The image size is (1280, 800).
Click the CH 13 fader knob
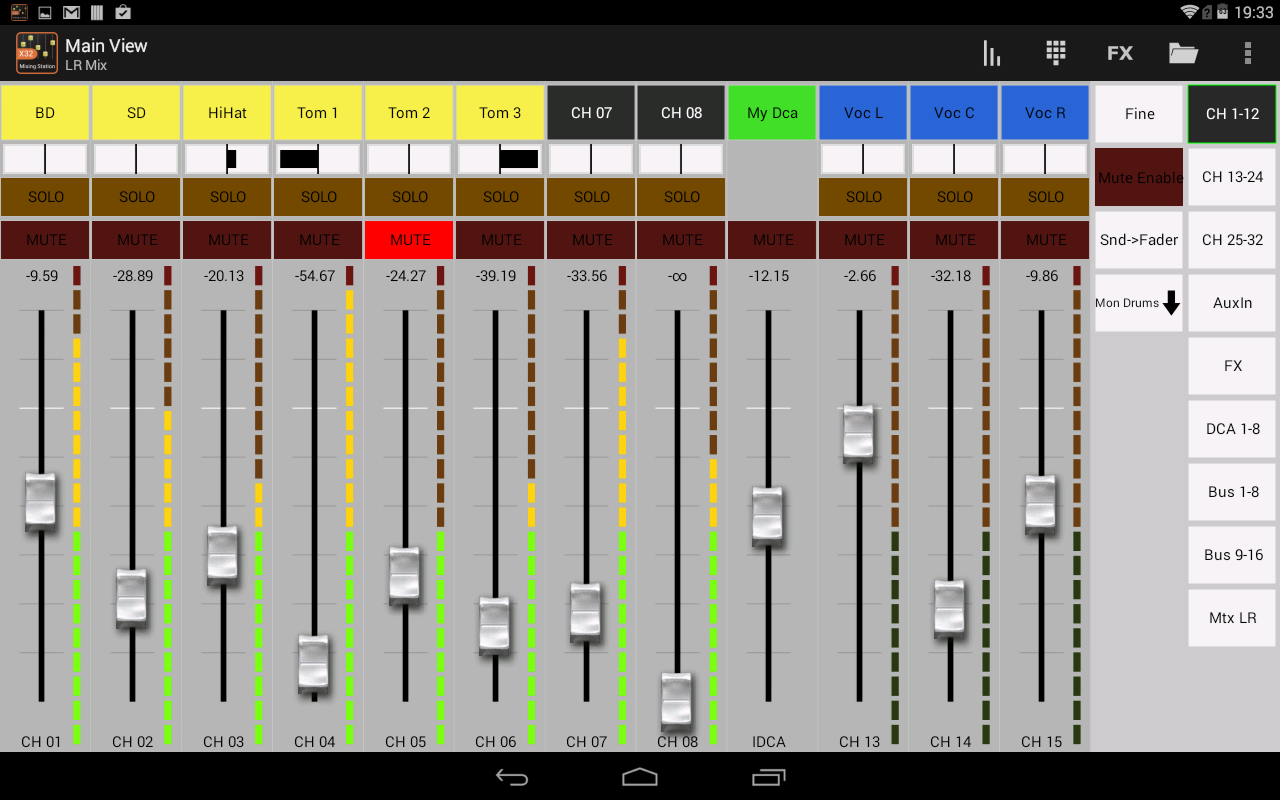(858, 433)
